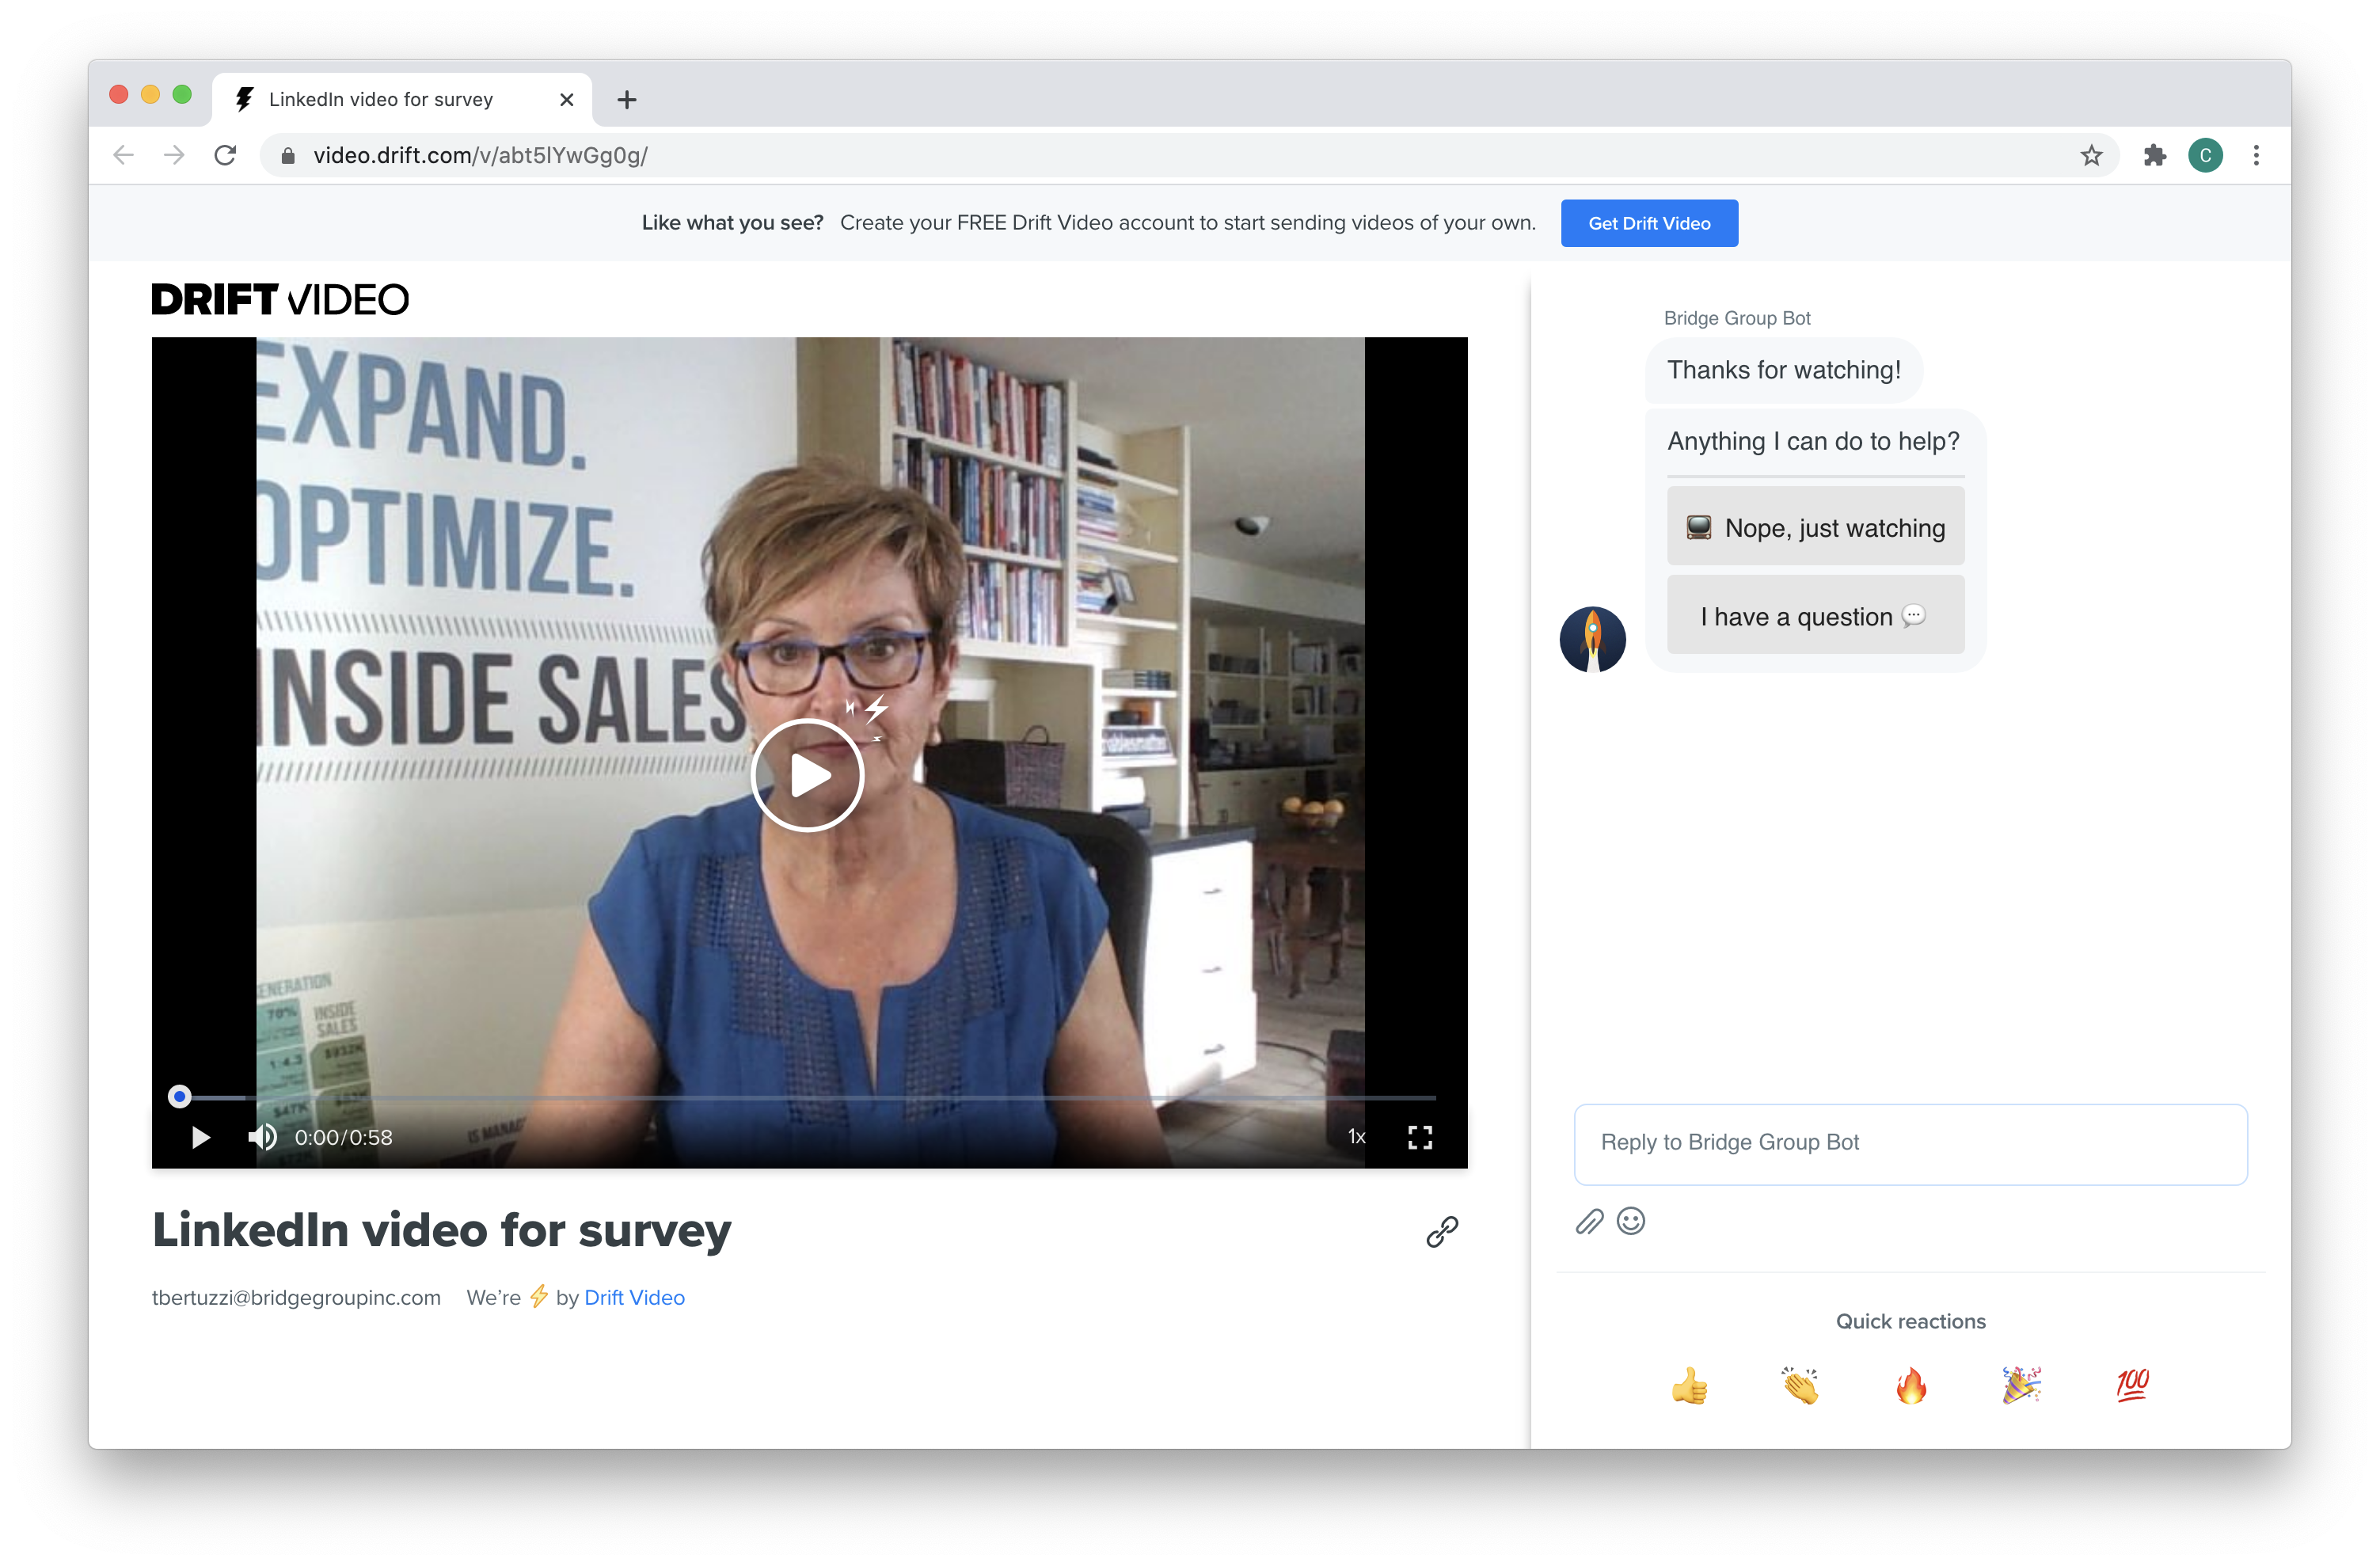The image size is (2380, 1566).
Task: Click the tbertuzzi@bridgegroupinc.com email link
Action: (295, 1297)
